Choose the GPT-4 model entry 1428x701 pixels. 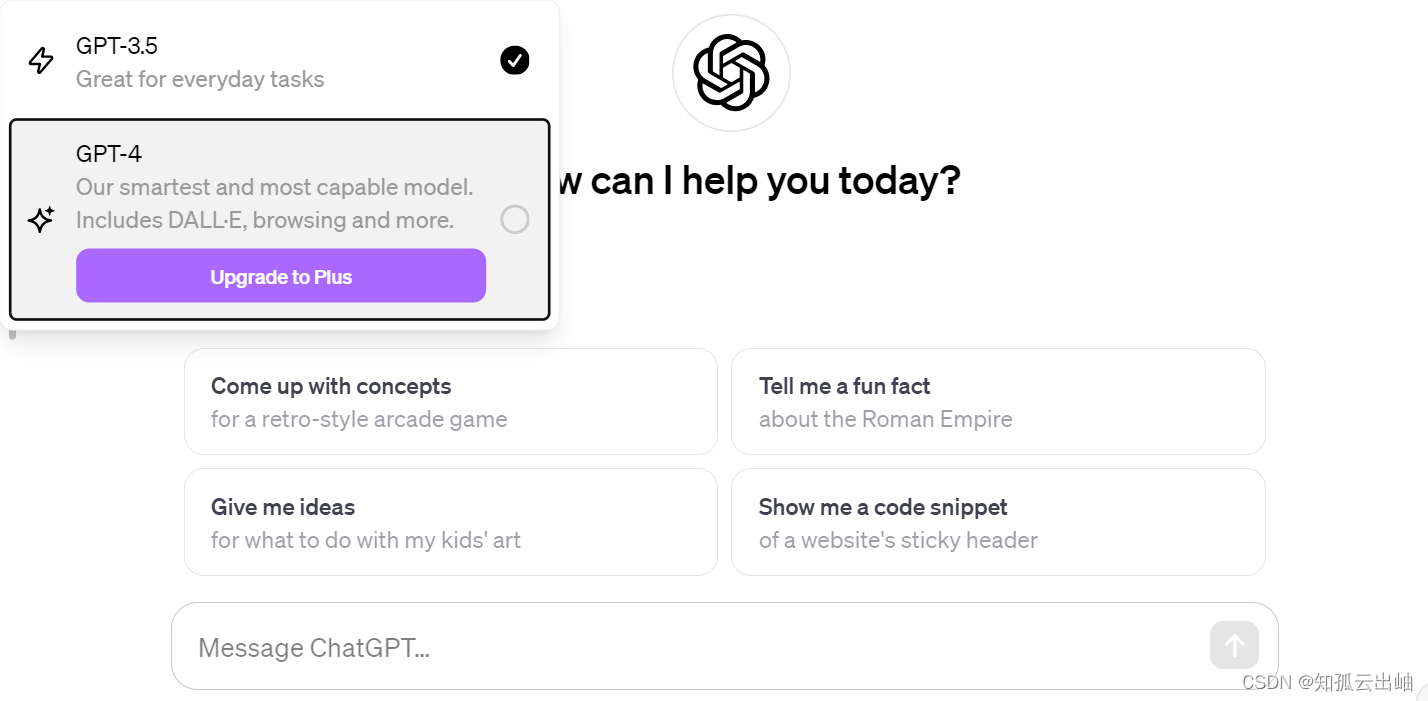tap(279, 220)
